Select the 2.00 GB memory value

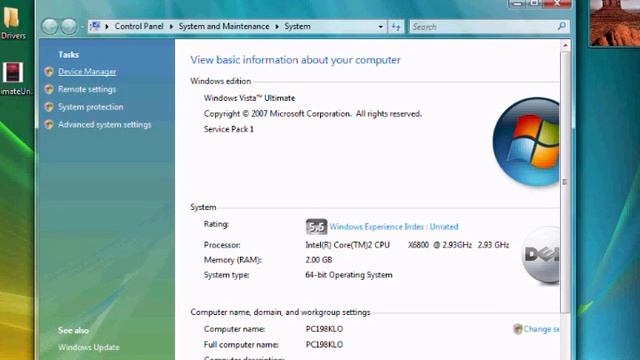point(318,260)
